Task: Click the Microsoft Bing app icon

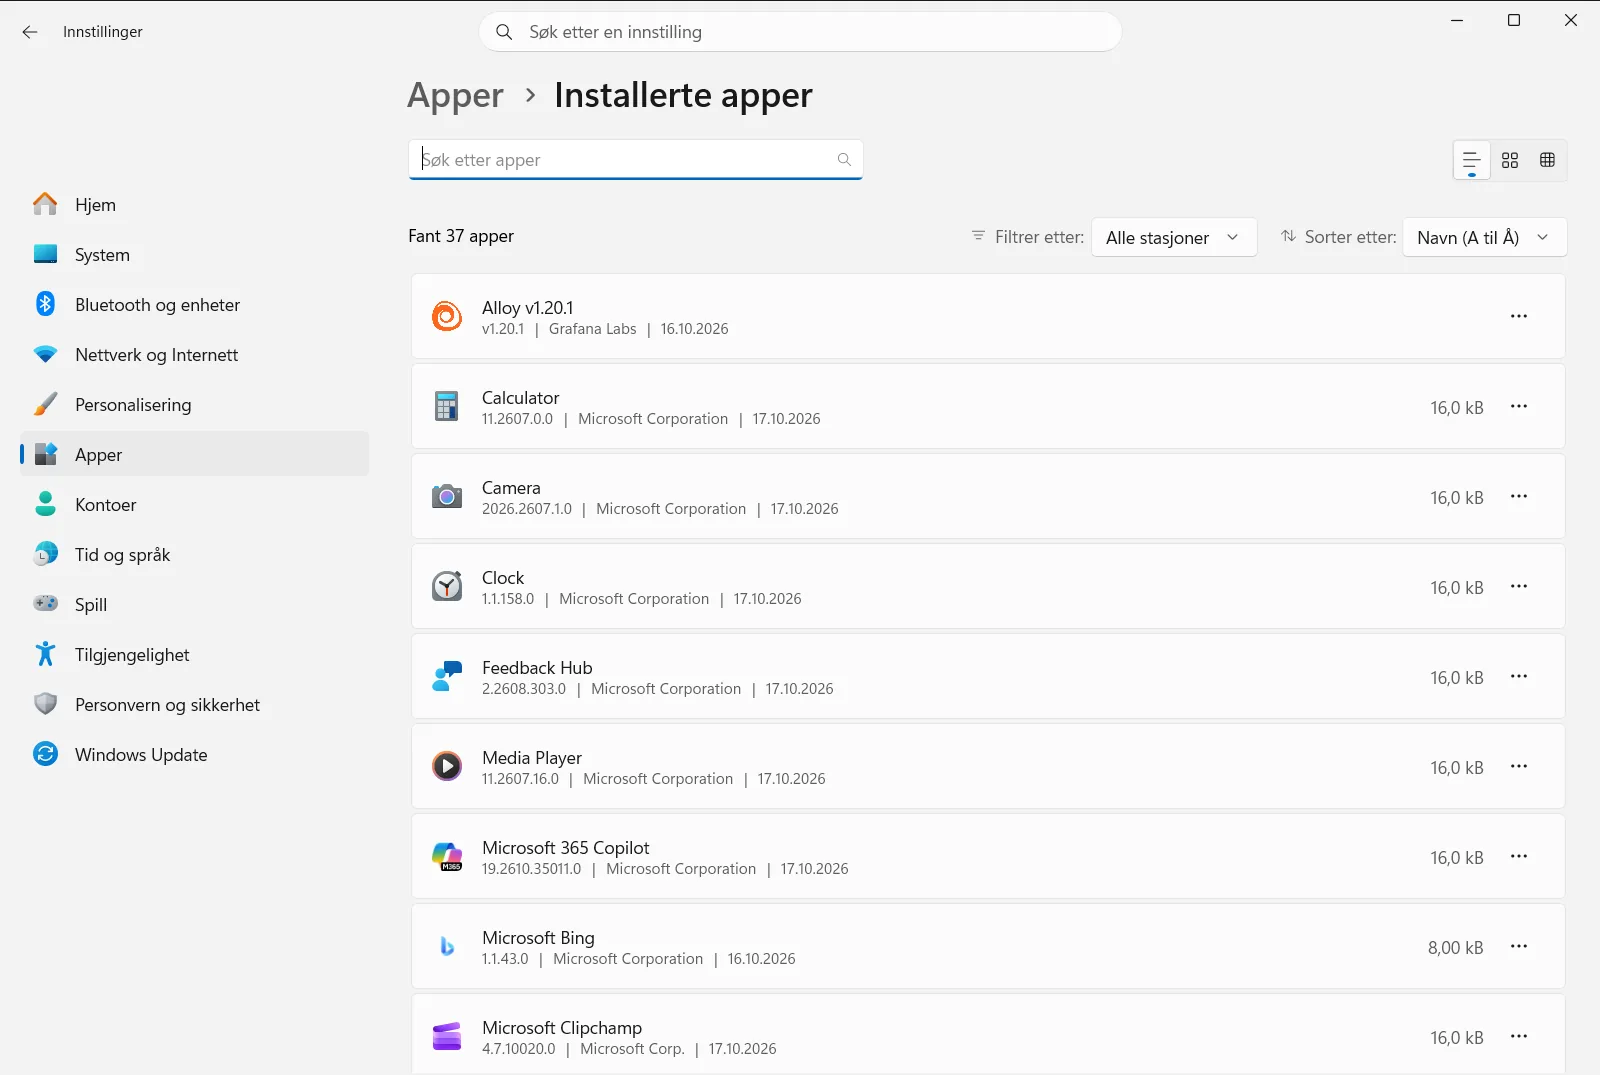Action: pos(447,946)
